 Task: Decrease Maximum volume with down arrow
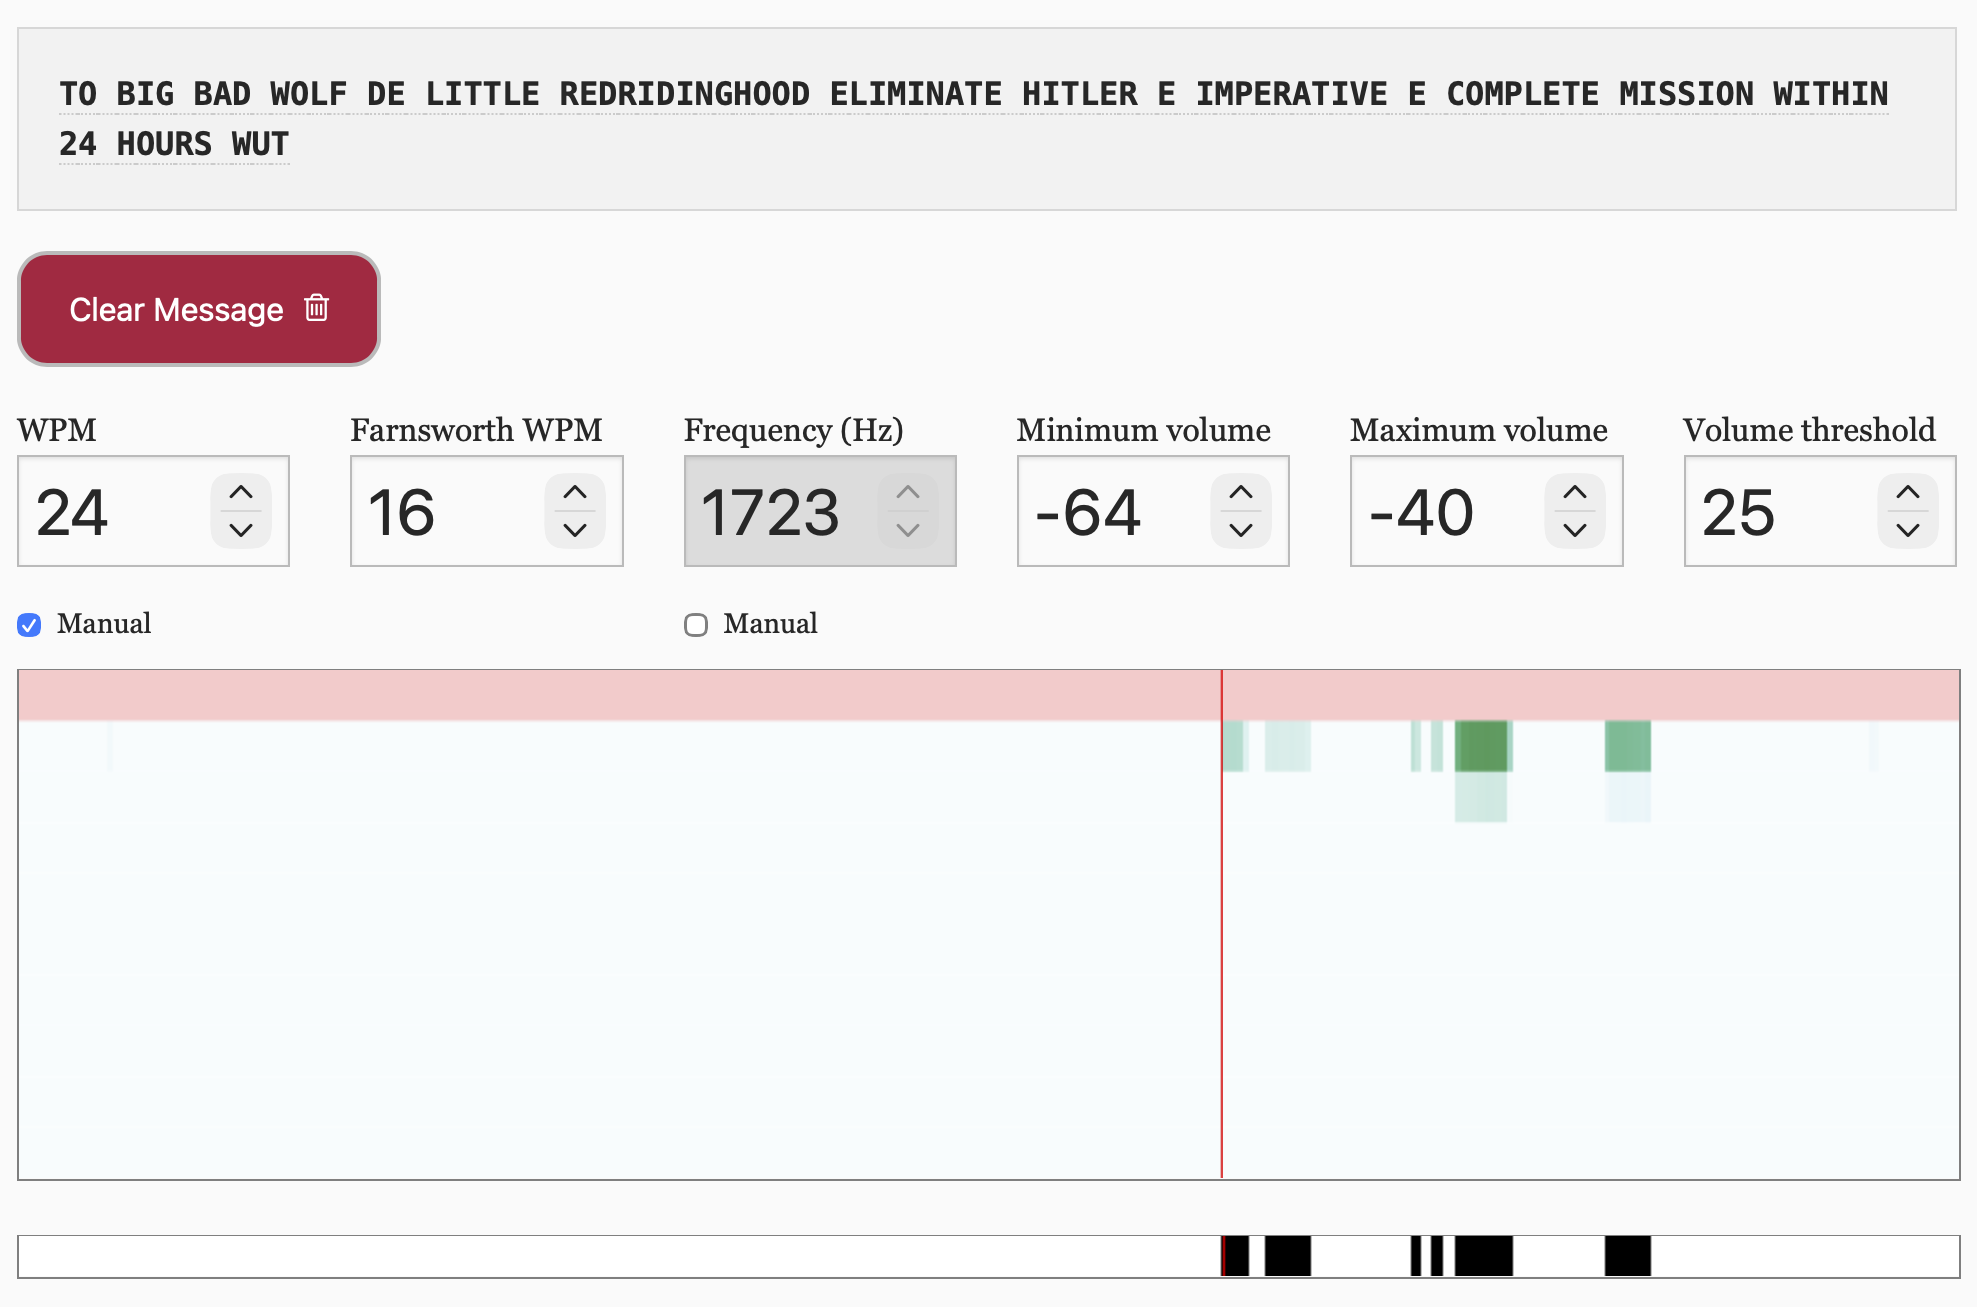(1575, 530)
